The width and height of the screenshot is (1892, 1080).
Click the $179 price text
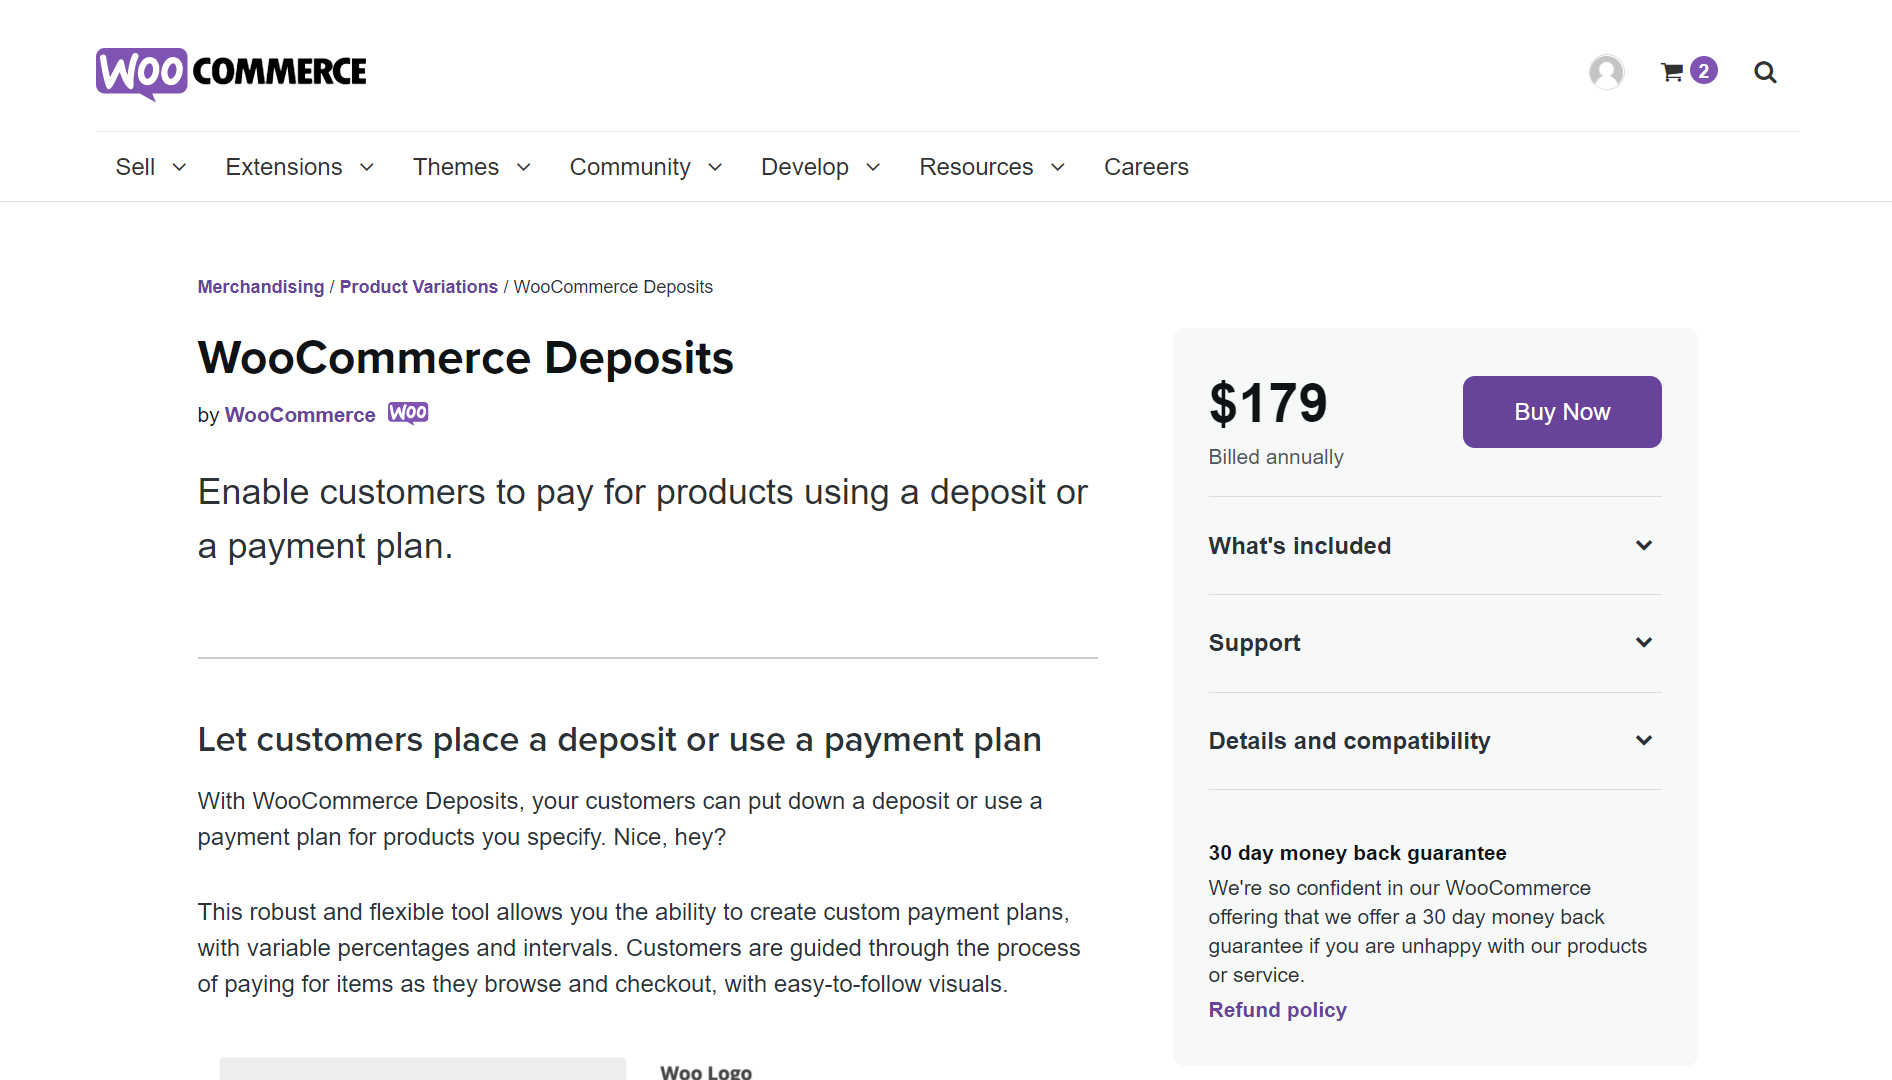pyautogui.click(x=1268, y=403)
